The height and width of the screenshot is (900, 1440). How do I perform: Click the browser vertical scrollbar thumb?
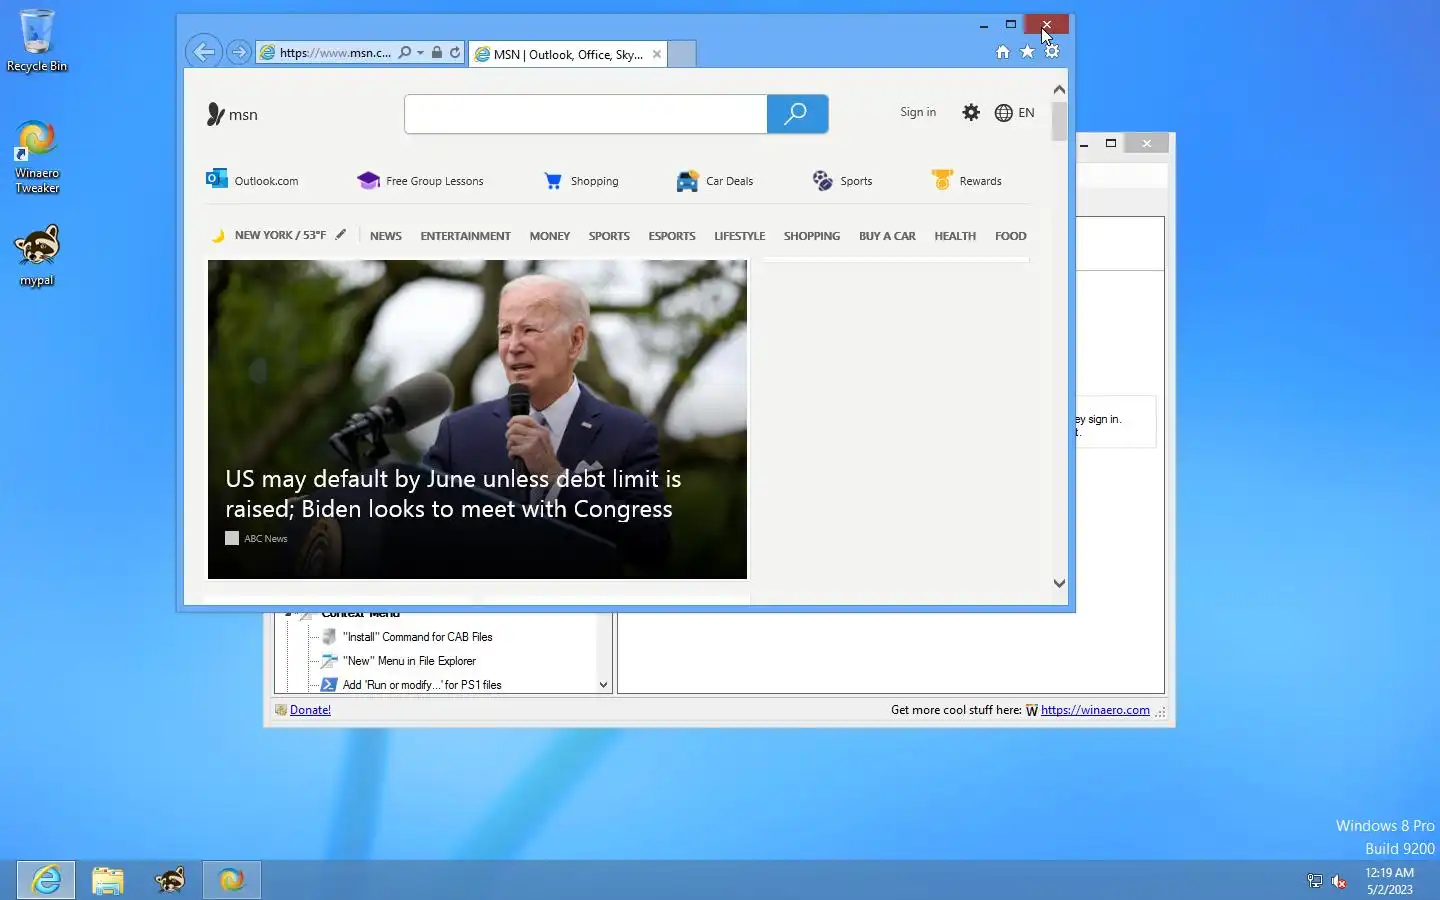1059,121
